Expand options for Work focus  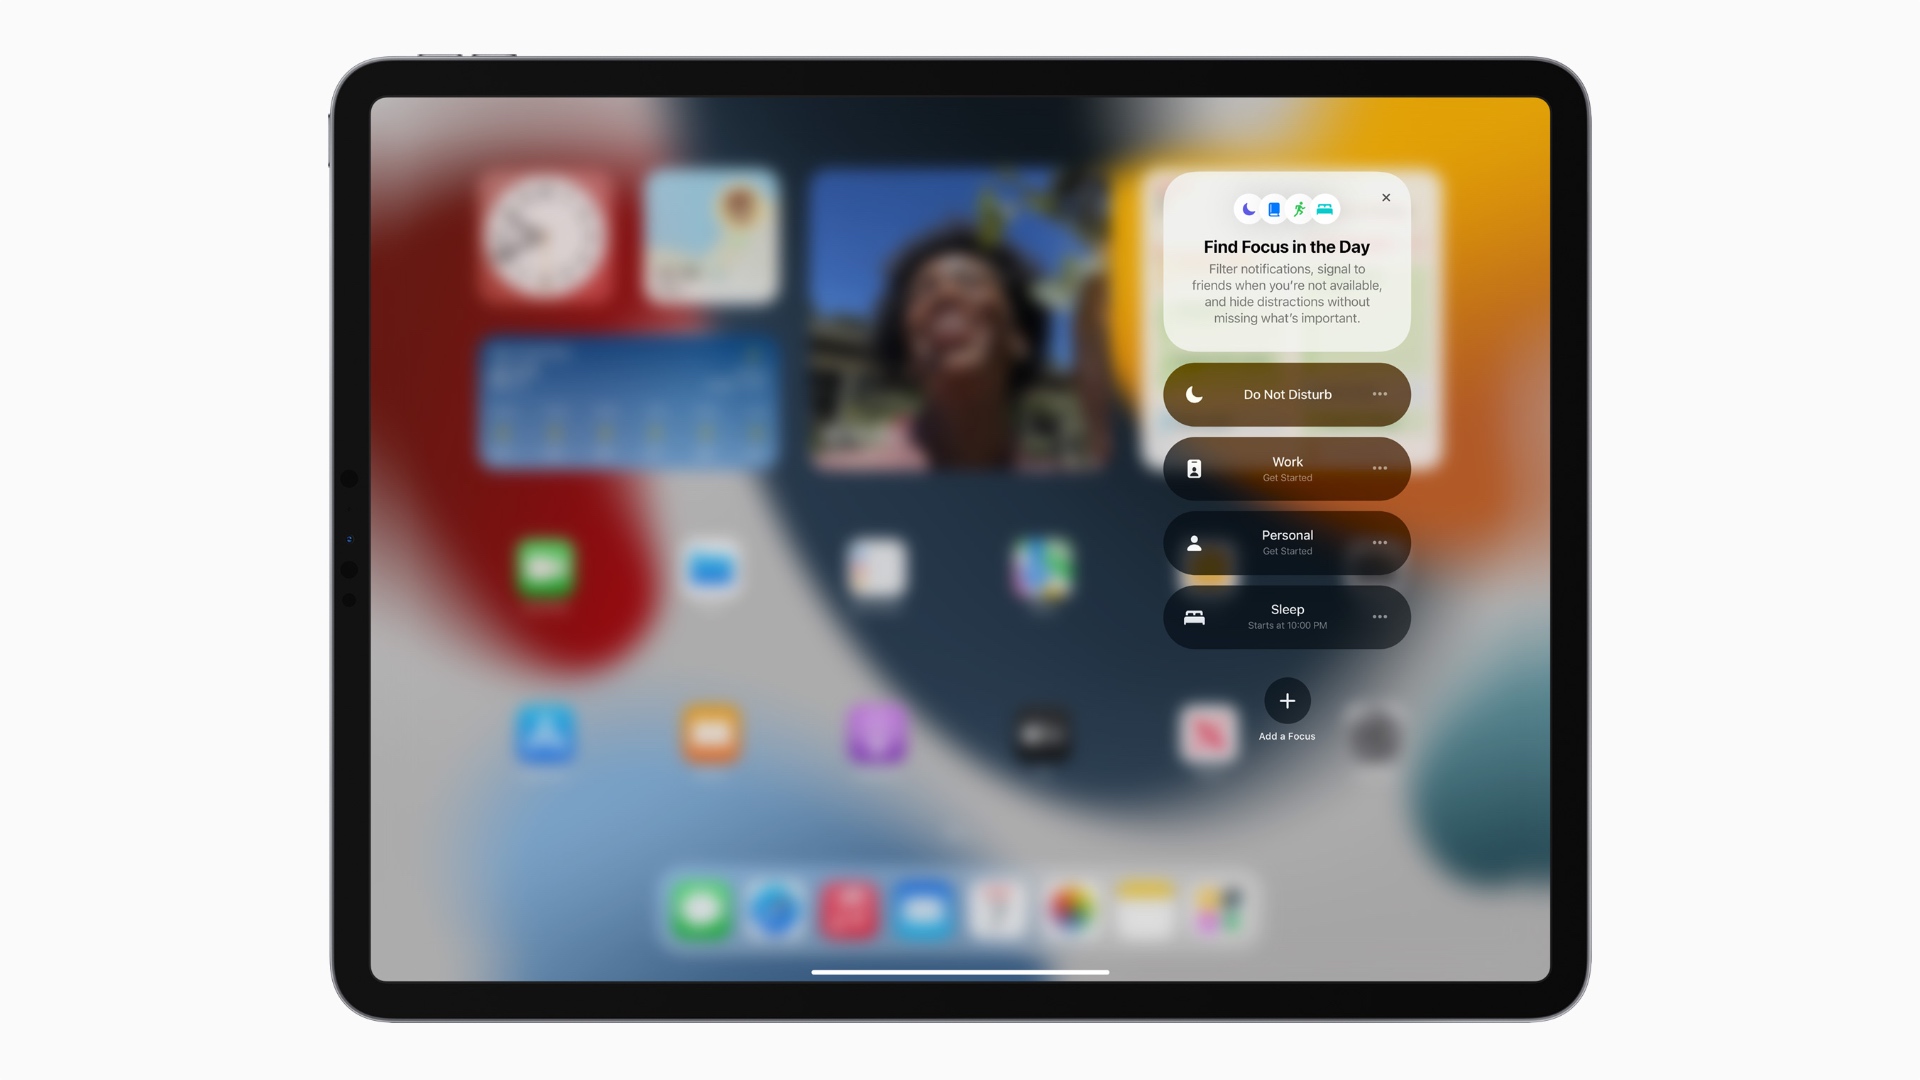tap(1381, 468)
